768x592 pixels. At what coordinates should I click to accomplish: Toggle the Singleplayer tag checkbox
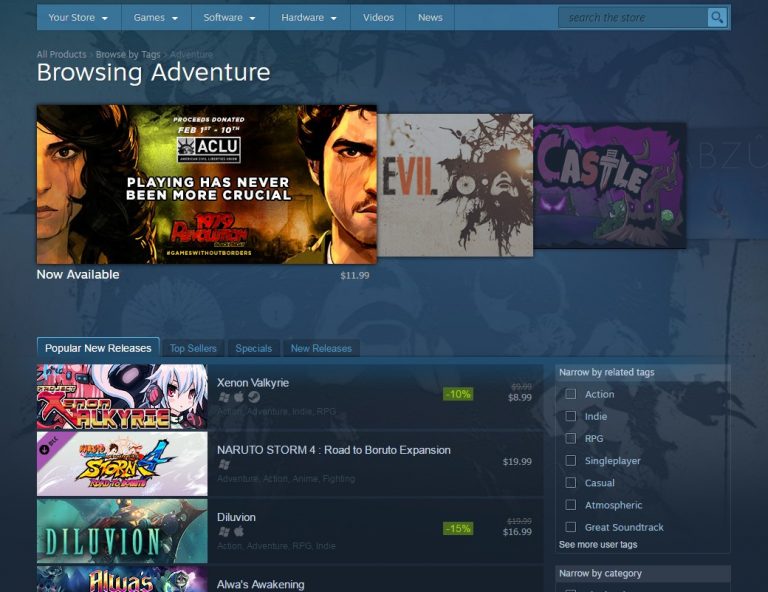(571, 460)
